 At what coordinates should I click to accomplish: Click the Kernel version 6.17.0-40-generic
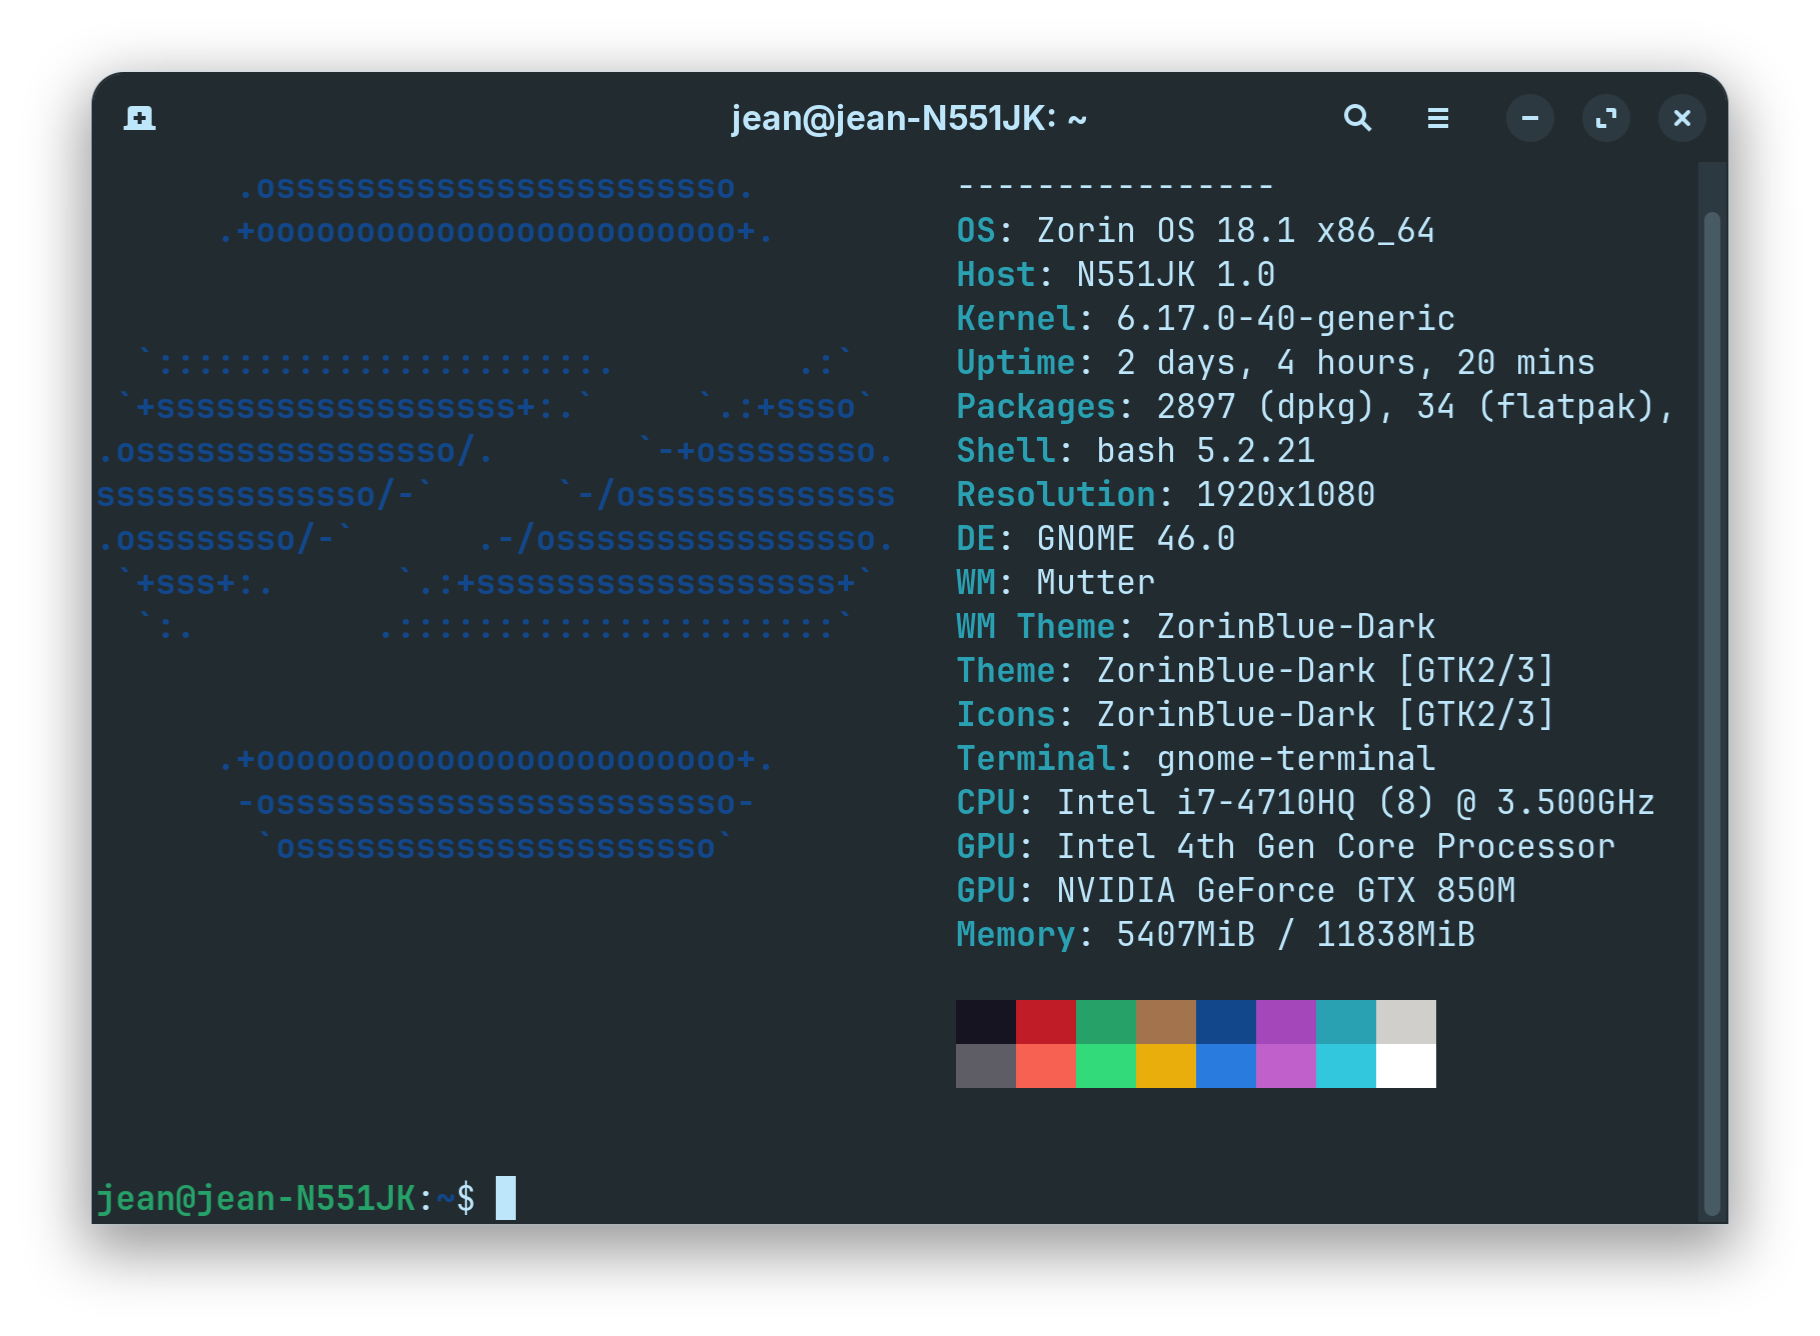coord(1286,319)
